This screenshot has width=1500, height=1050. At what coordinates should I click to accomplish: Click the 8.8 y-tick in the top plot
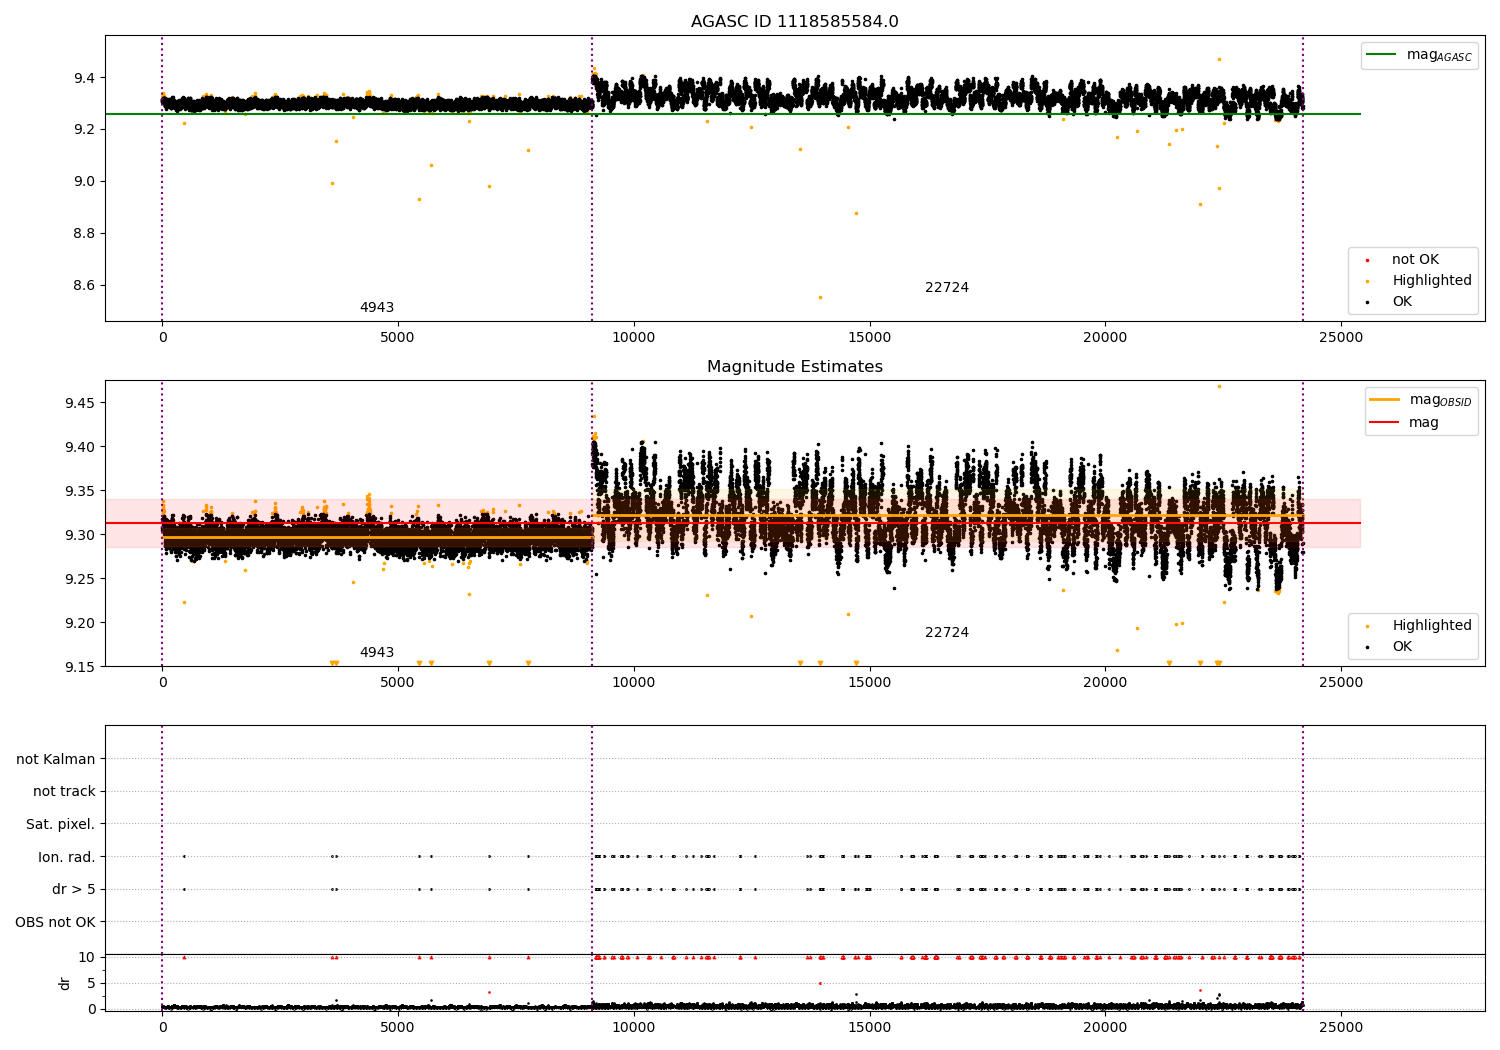tap(84, 234)
